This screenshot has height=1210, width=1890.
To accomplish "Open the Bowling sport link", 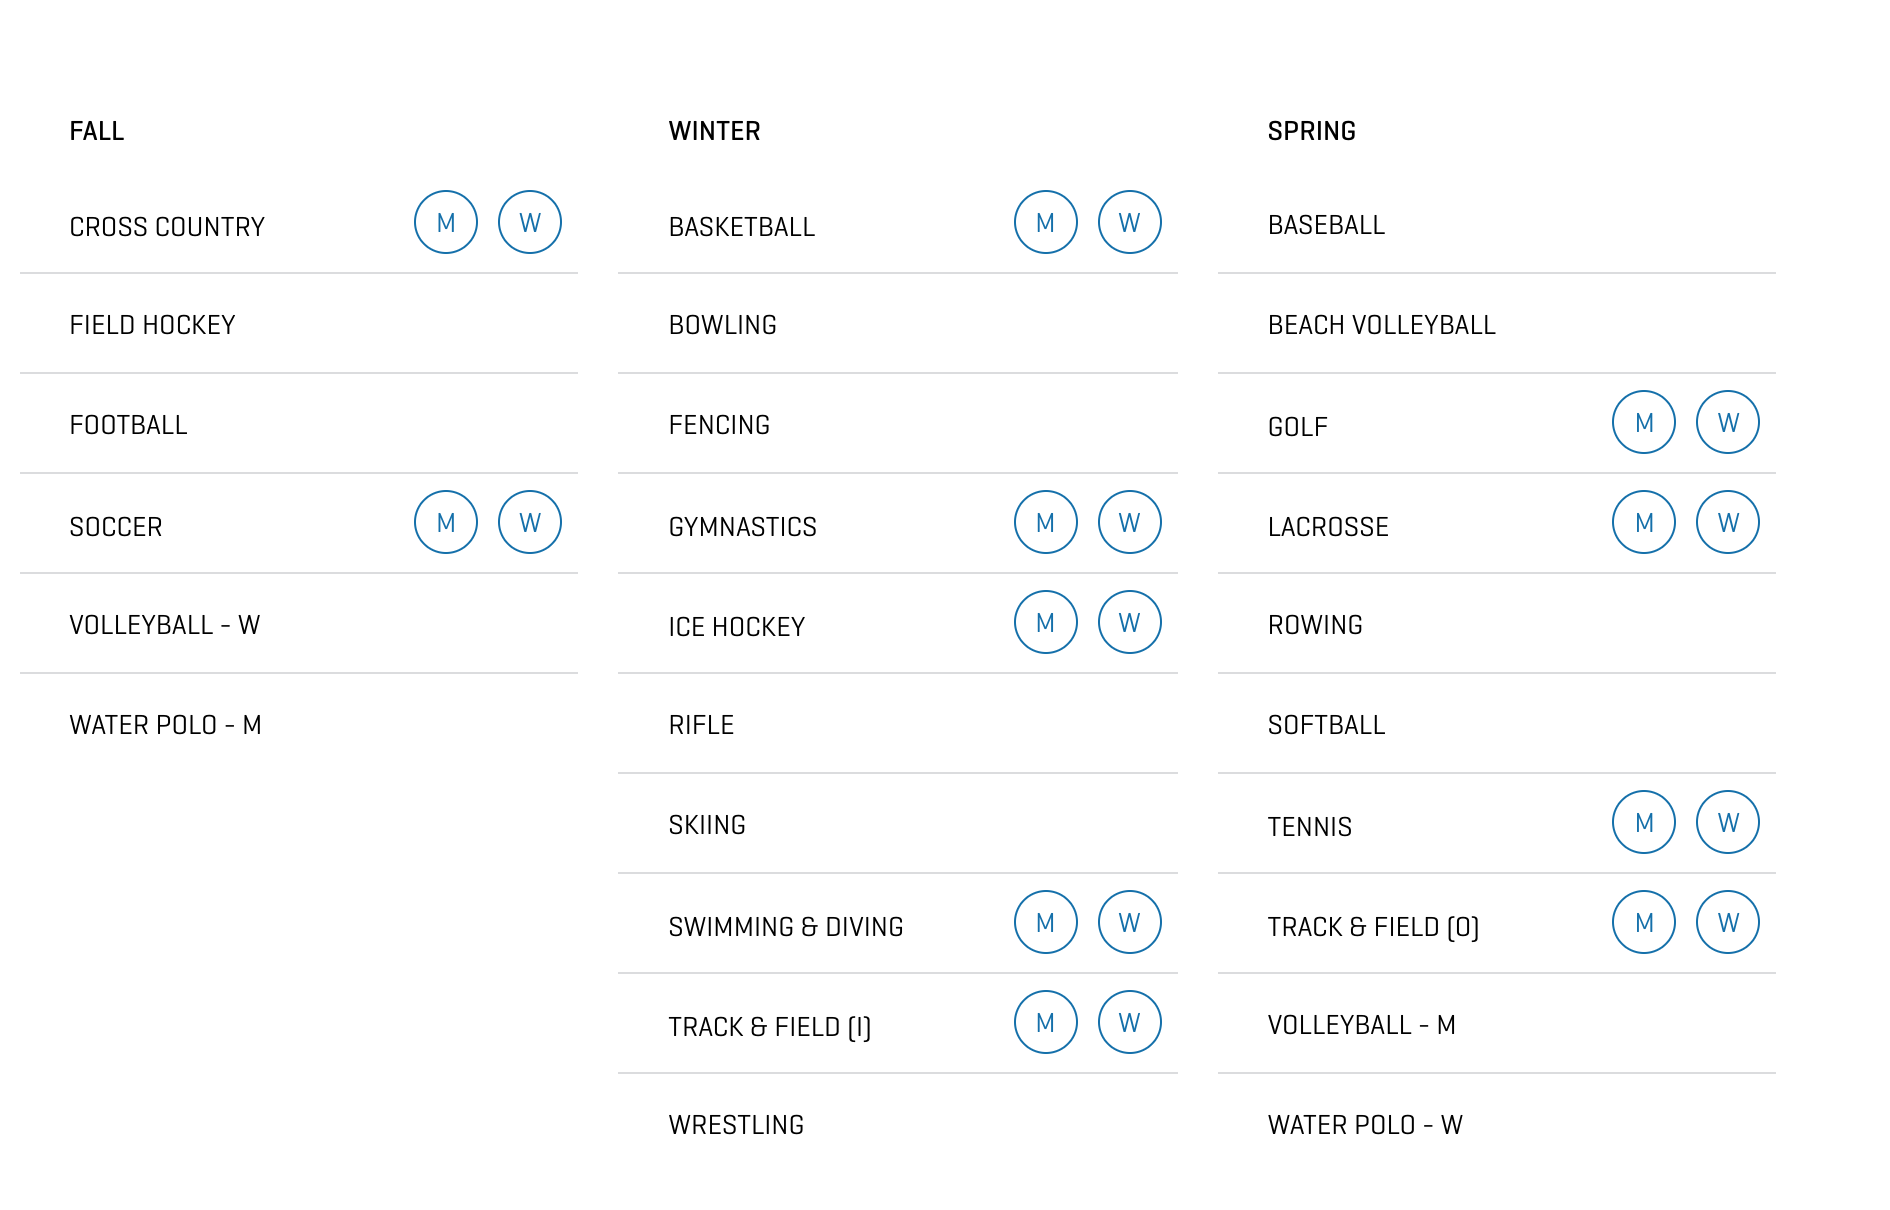I will click(x=723, y=325).
